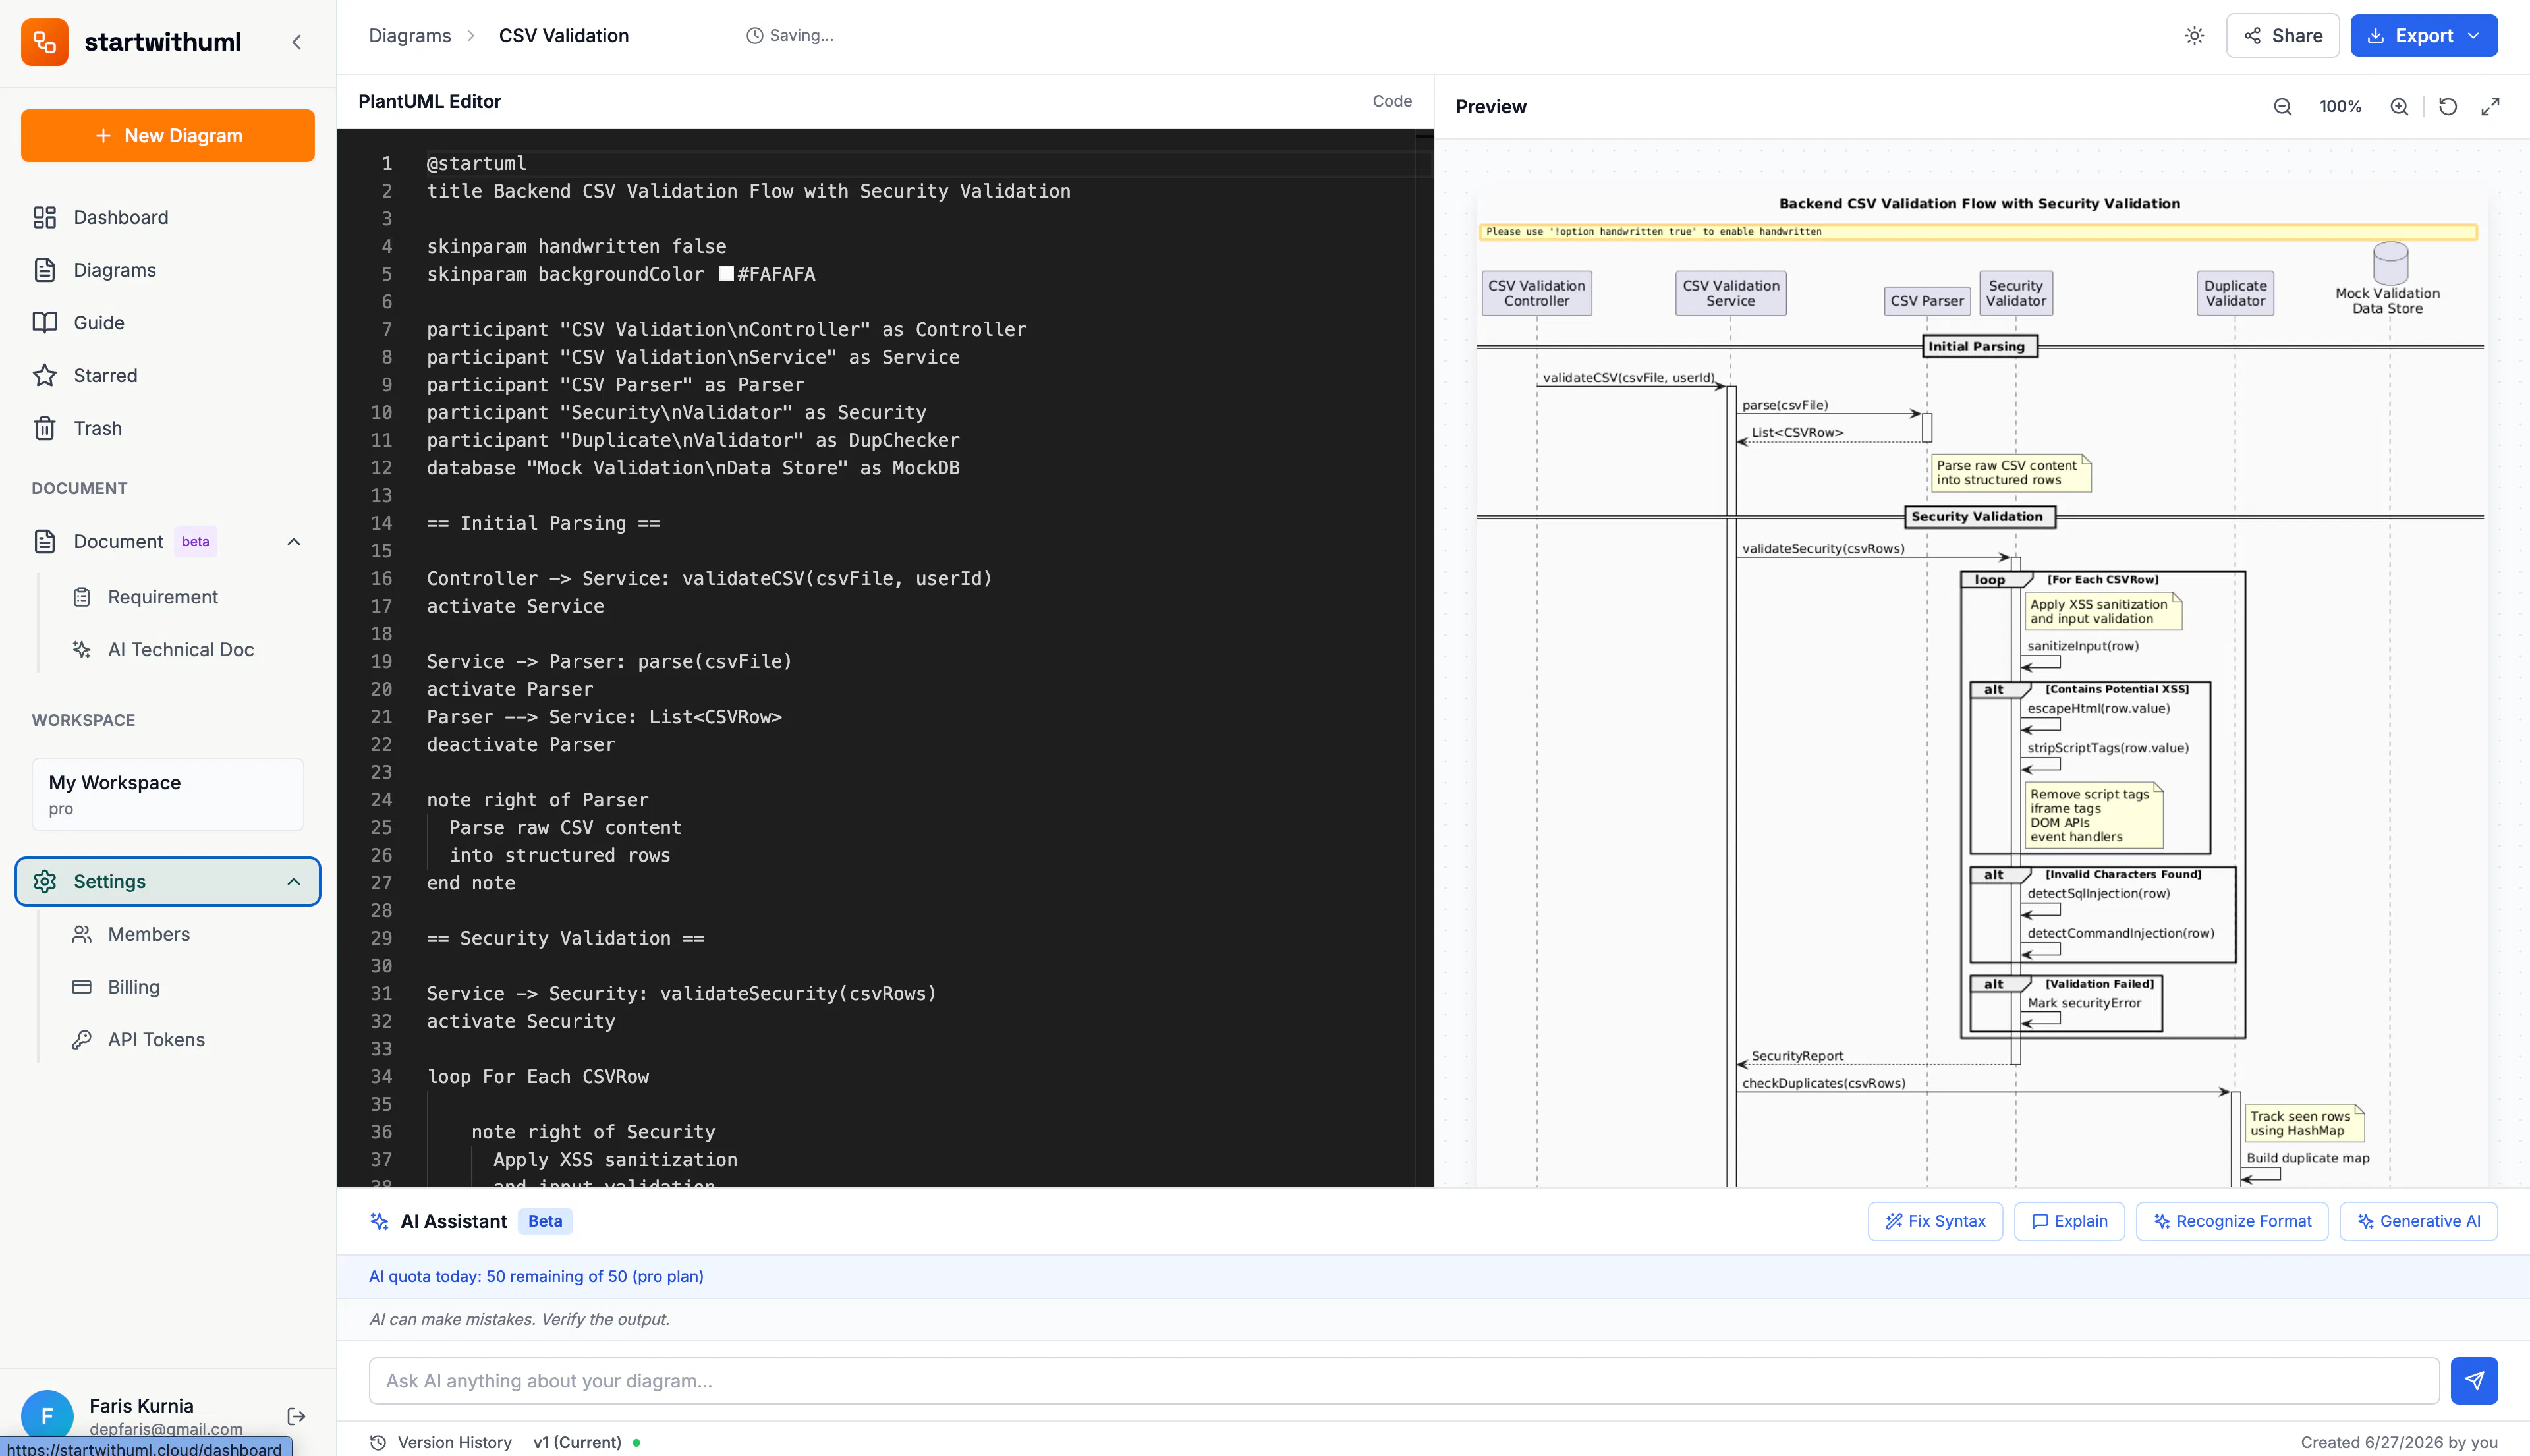Click the 100% zoom level
This screenshot has height=1456, width=2530.
point(2340,107)
